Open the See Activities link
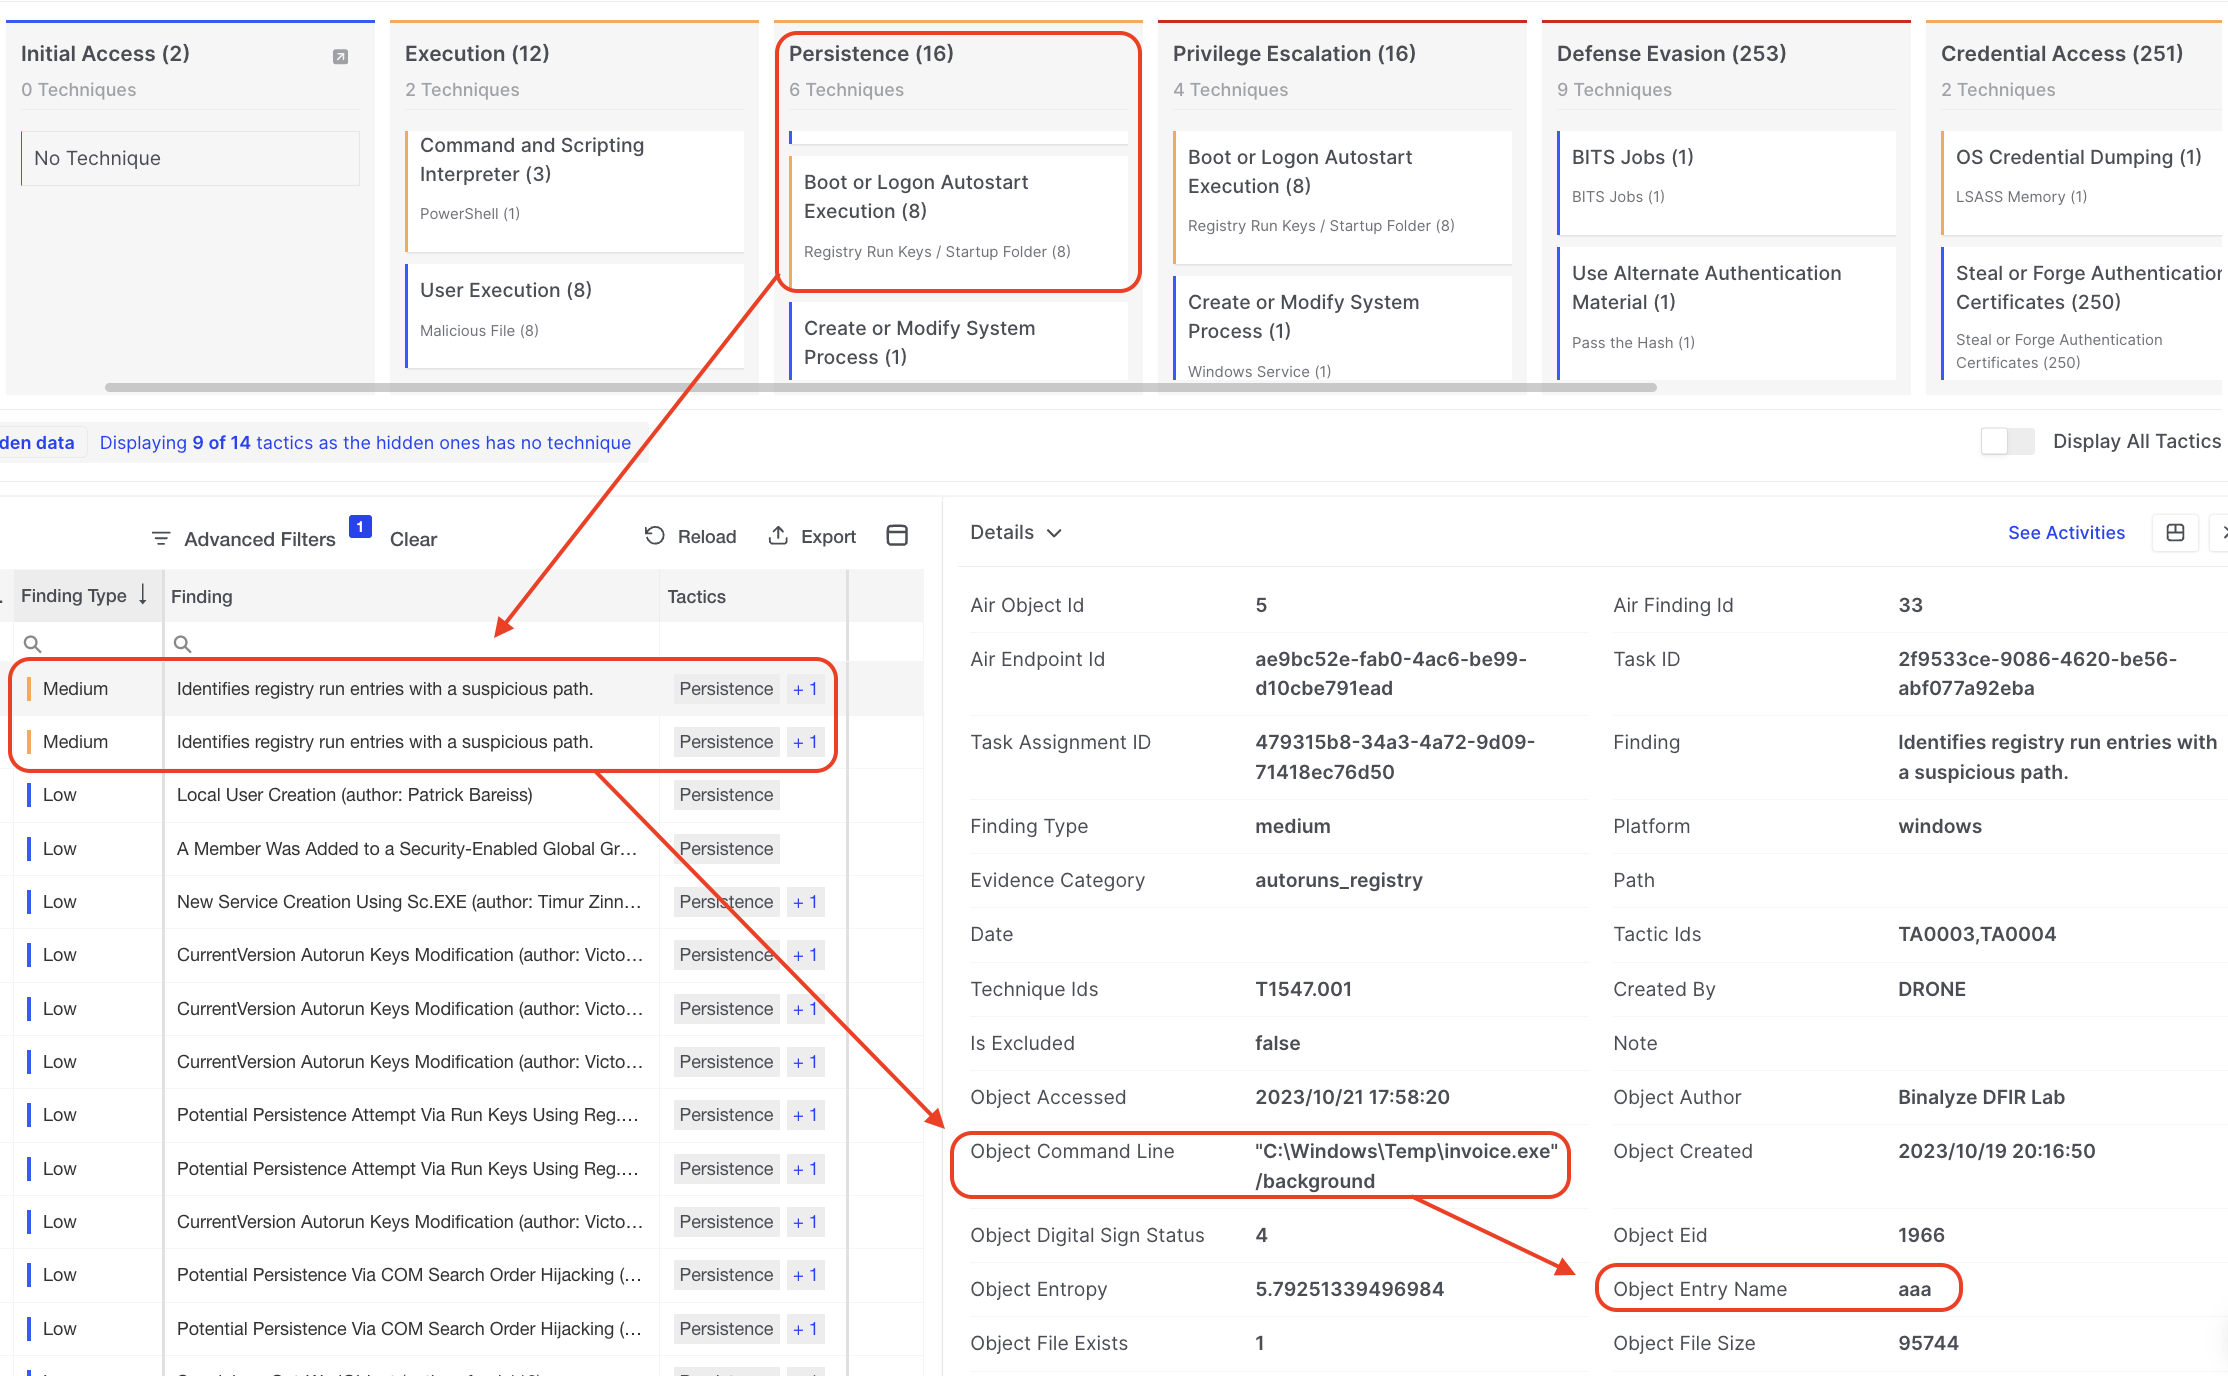Screen dimensions: 2228x1376 (x=2066, y=533)
